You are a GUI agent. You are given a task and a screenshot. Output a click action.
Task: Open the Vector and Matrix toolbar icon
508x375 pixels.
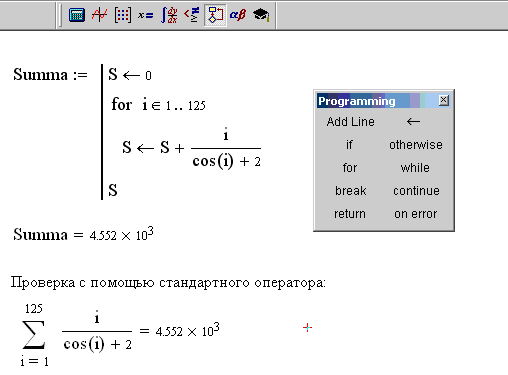coord(123,15)
